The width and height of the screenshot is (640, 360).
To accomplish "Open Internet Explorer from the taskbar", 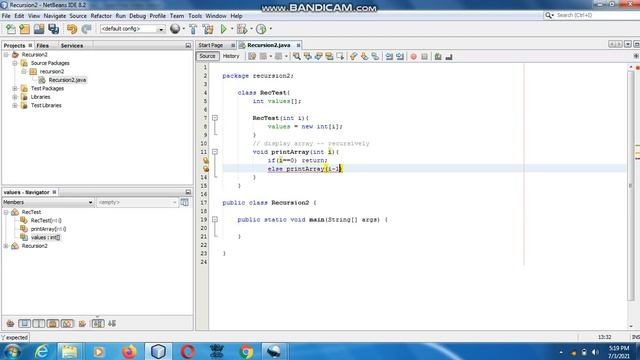I will [42, 351].
